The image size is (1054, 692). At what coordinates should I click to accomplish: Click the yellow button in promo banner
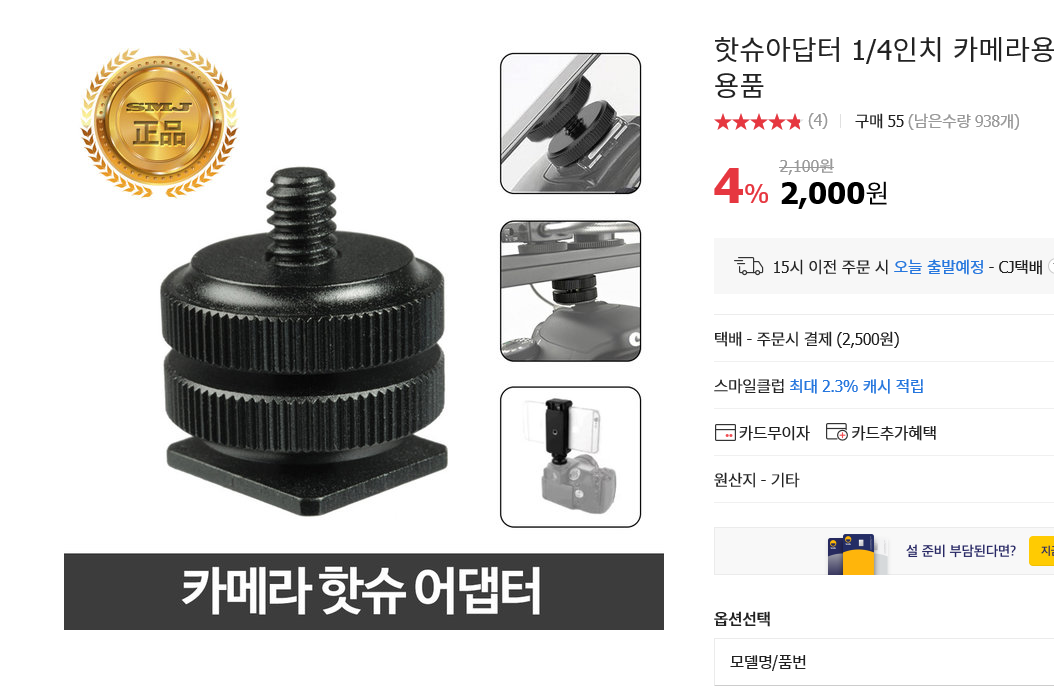(x=1042, y=551)
